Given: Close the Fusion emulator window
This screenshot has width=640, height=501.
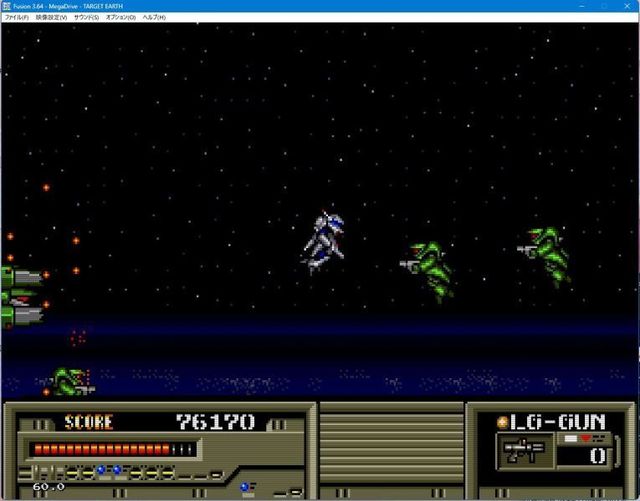Looking at the screenshot, I should 627,6.
